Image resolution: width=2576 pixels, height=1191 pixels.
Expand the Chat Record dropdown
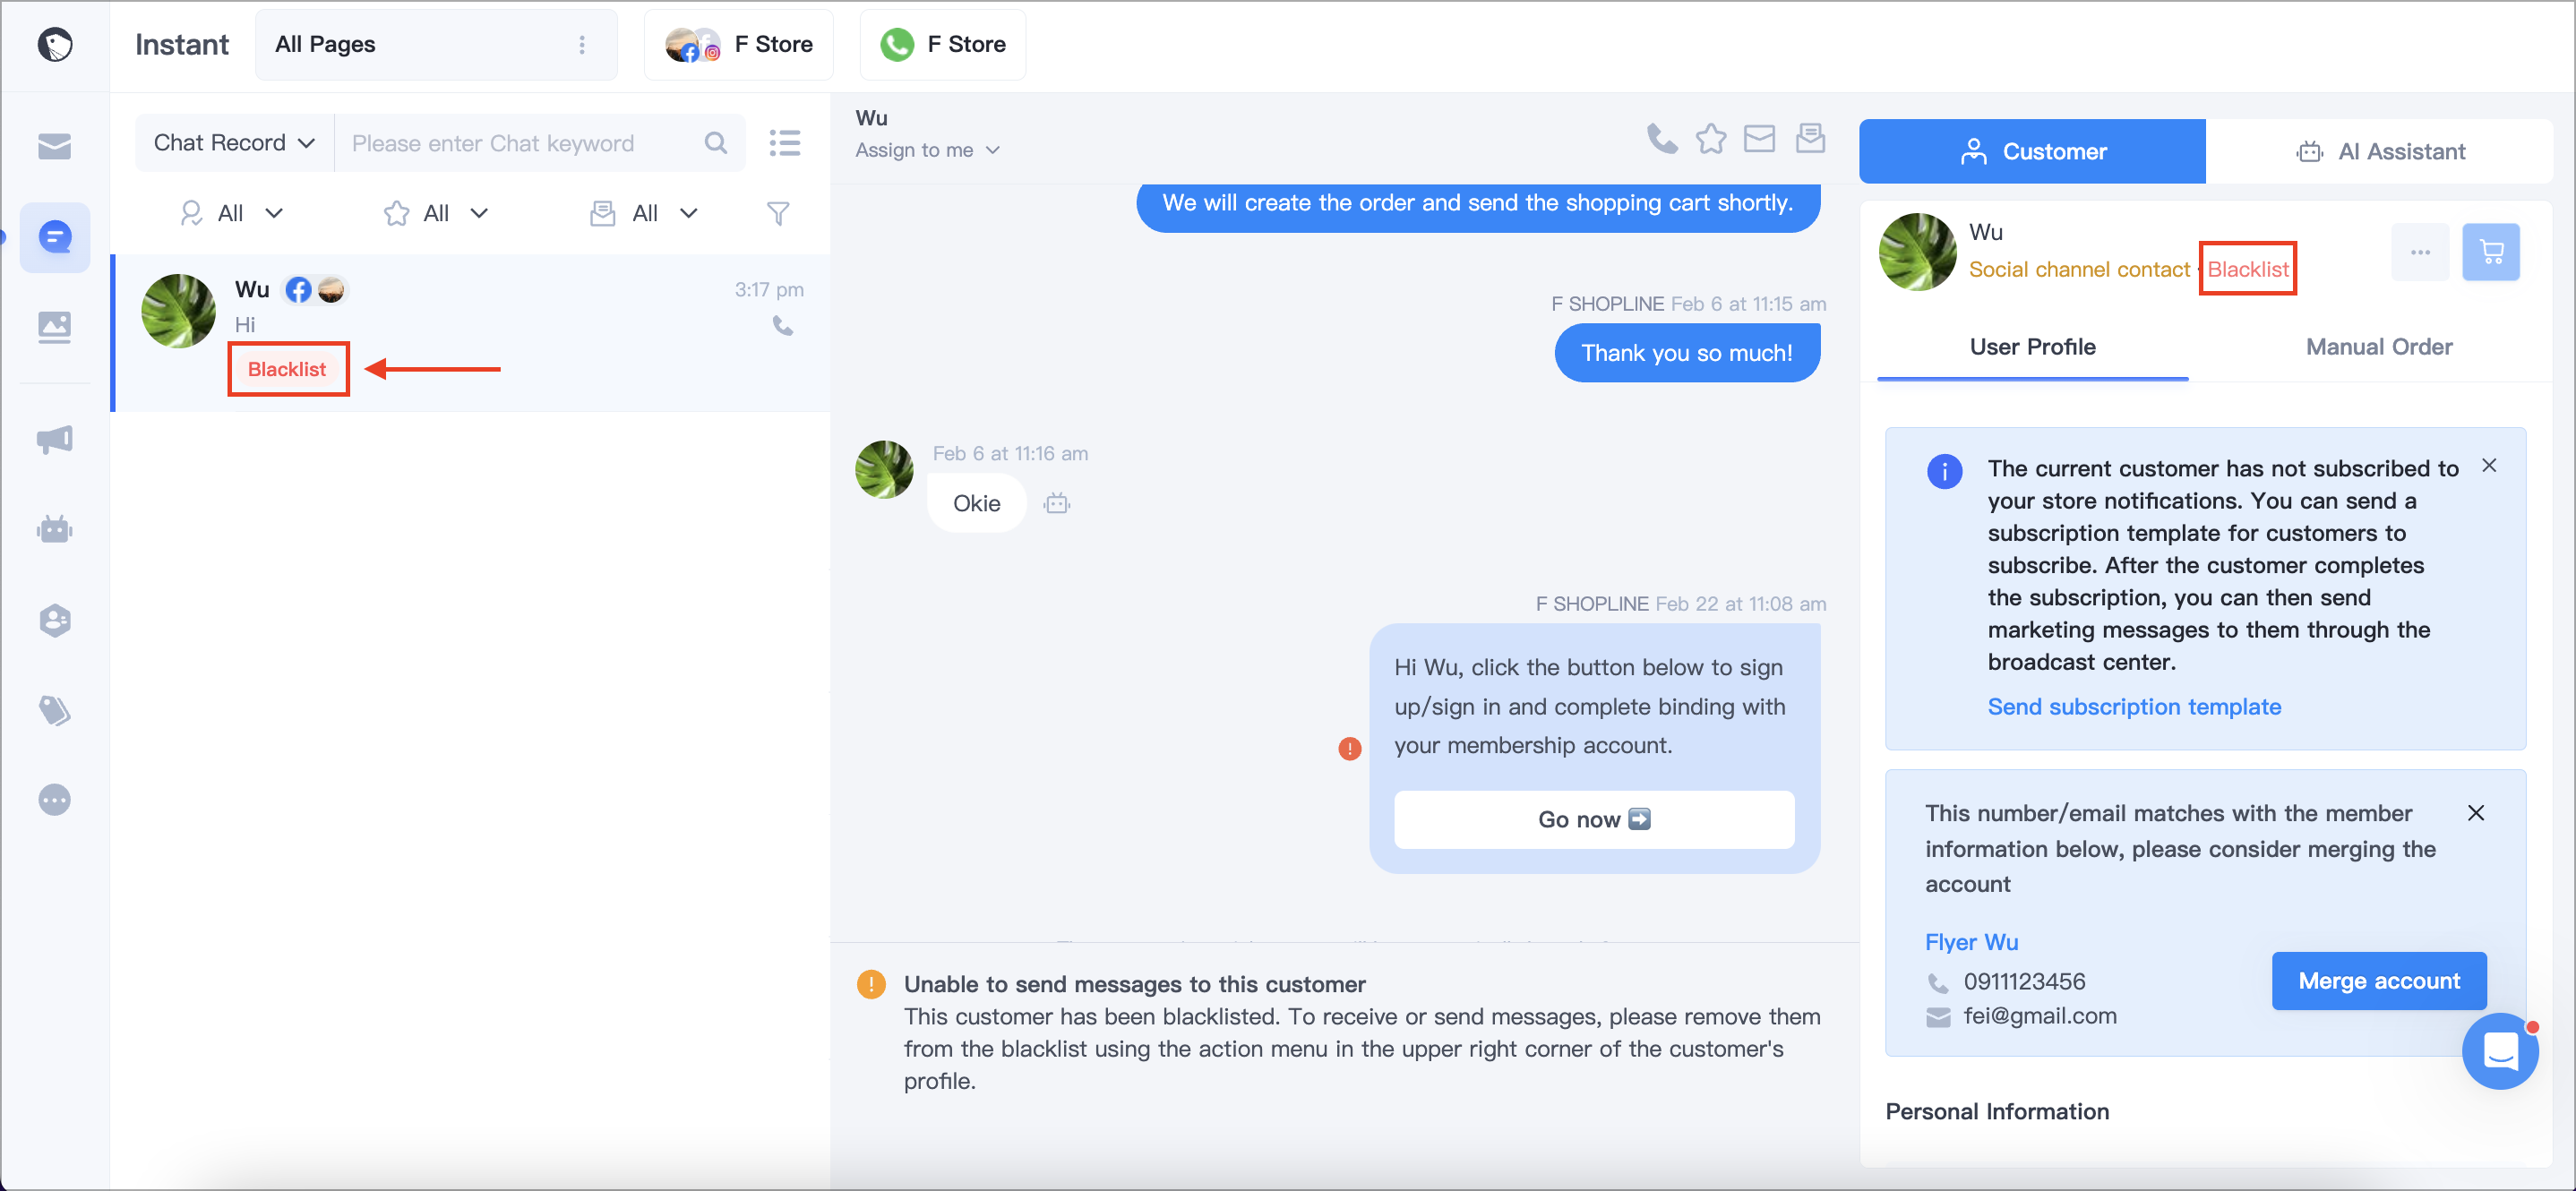(x=234, y=143)
